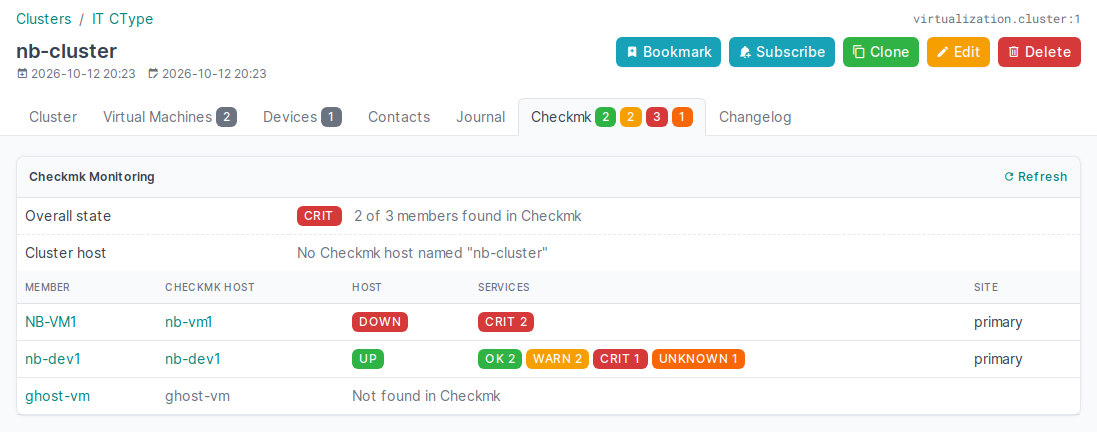This screenshot has height=432, width=1097.
Task: Click the MEMBER column header
Action: coord(48,287)
